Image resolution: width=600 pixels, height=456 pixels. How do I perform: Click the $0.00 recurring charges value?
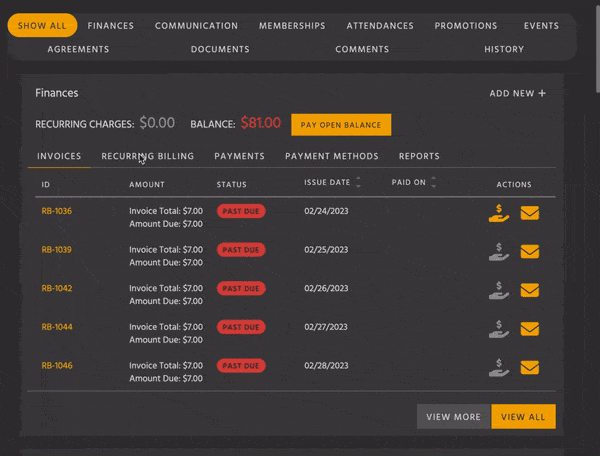[157, 123]
